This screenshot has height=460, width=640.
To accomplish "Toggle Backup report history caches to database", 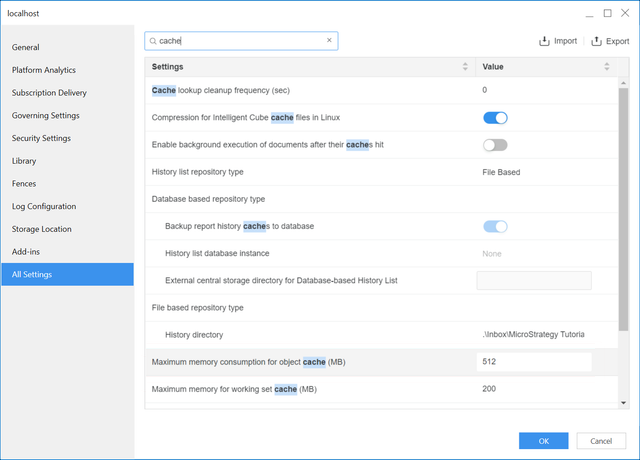I will [495, 226].
